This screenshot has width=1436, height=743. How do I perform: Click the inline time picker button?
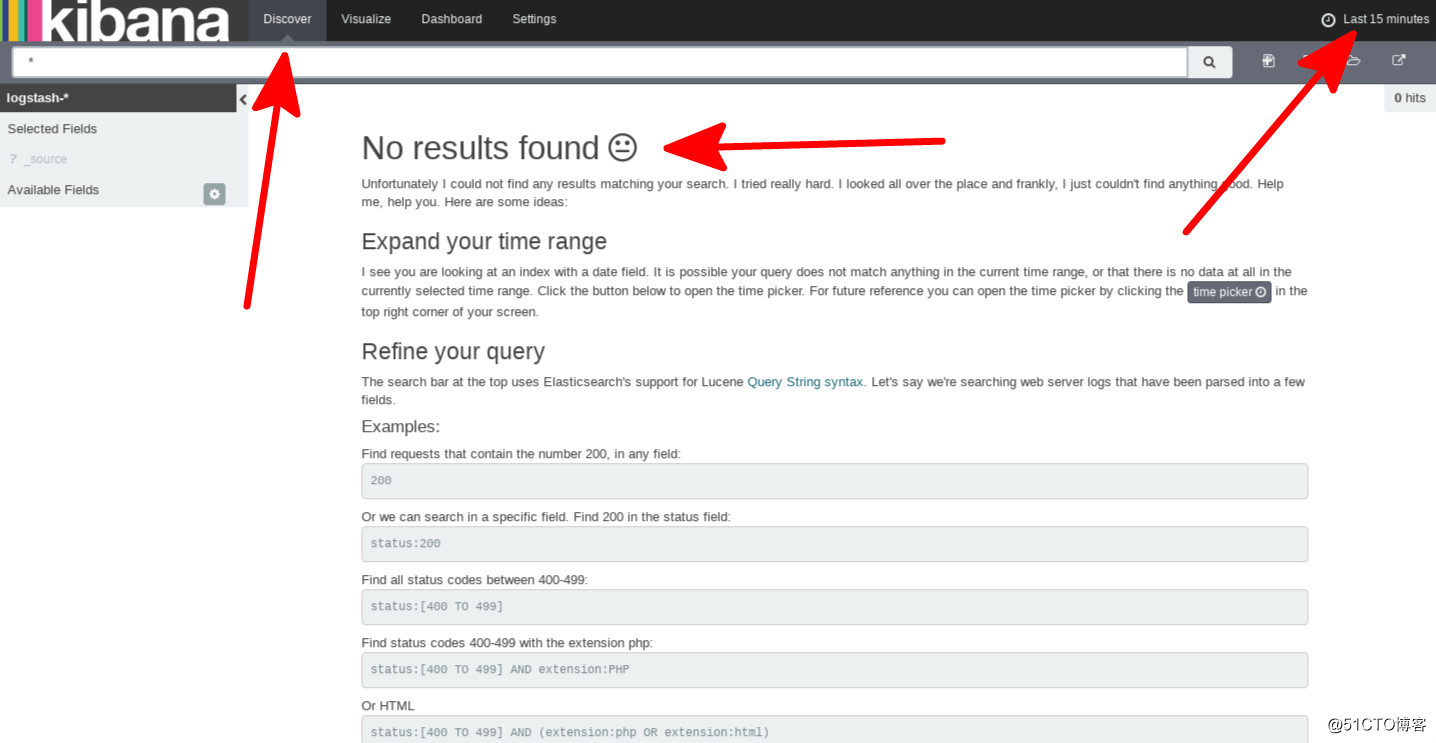[x=1229, y=292]
